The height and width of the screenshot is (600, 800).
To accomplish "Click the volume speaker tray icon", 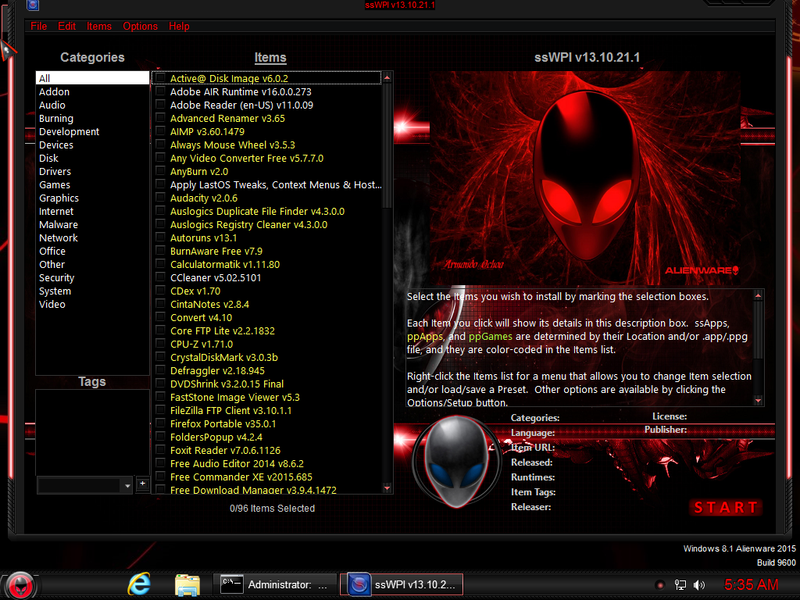I will (x=700, y=584).
